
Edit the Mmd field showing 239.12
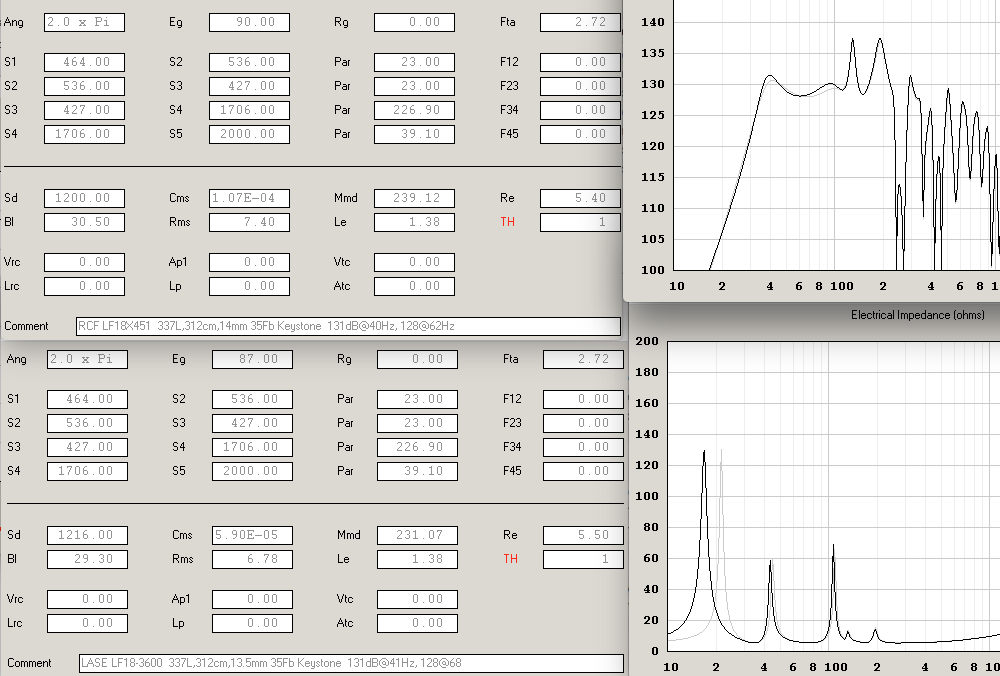point(415,198)
